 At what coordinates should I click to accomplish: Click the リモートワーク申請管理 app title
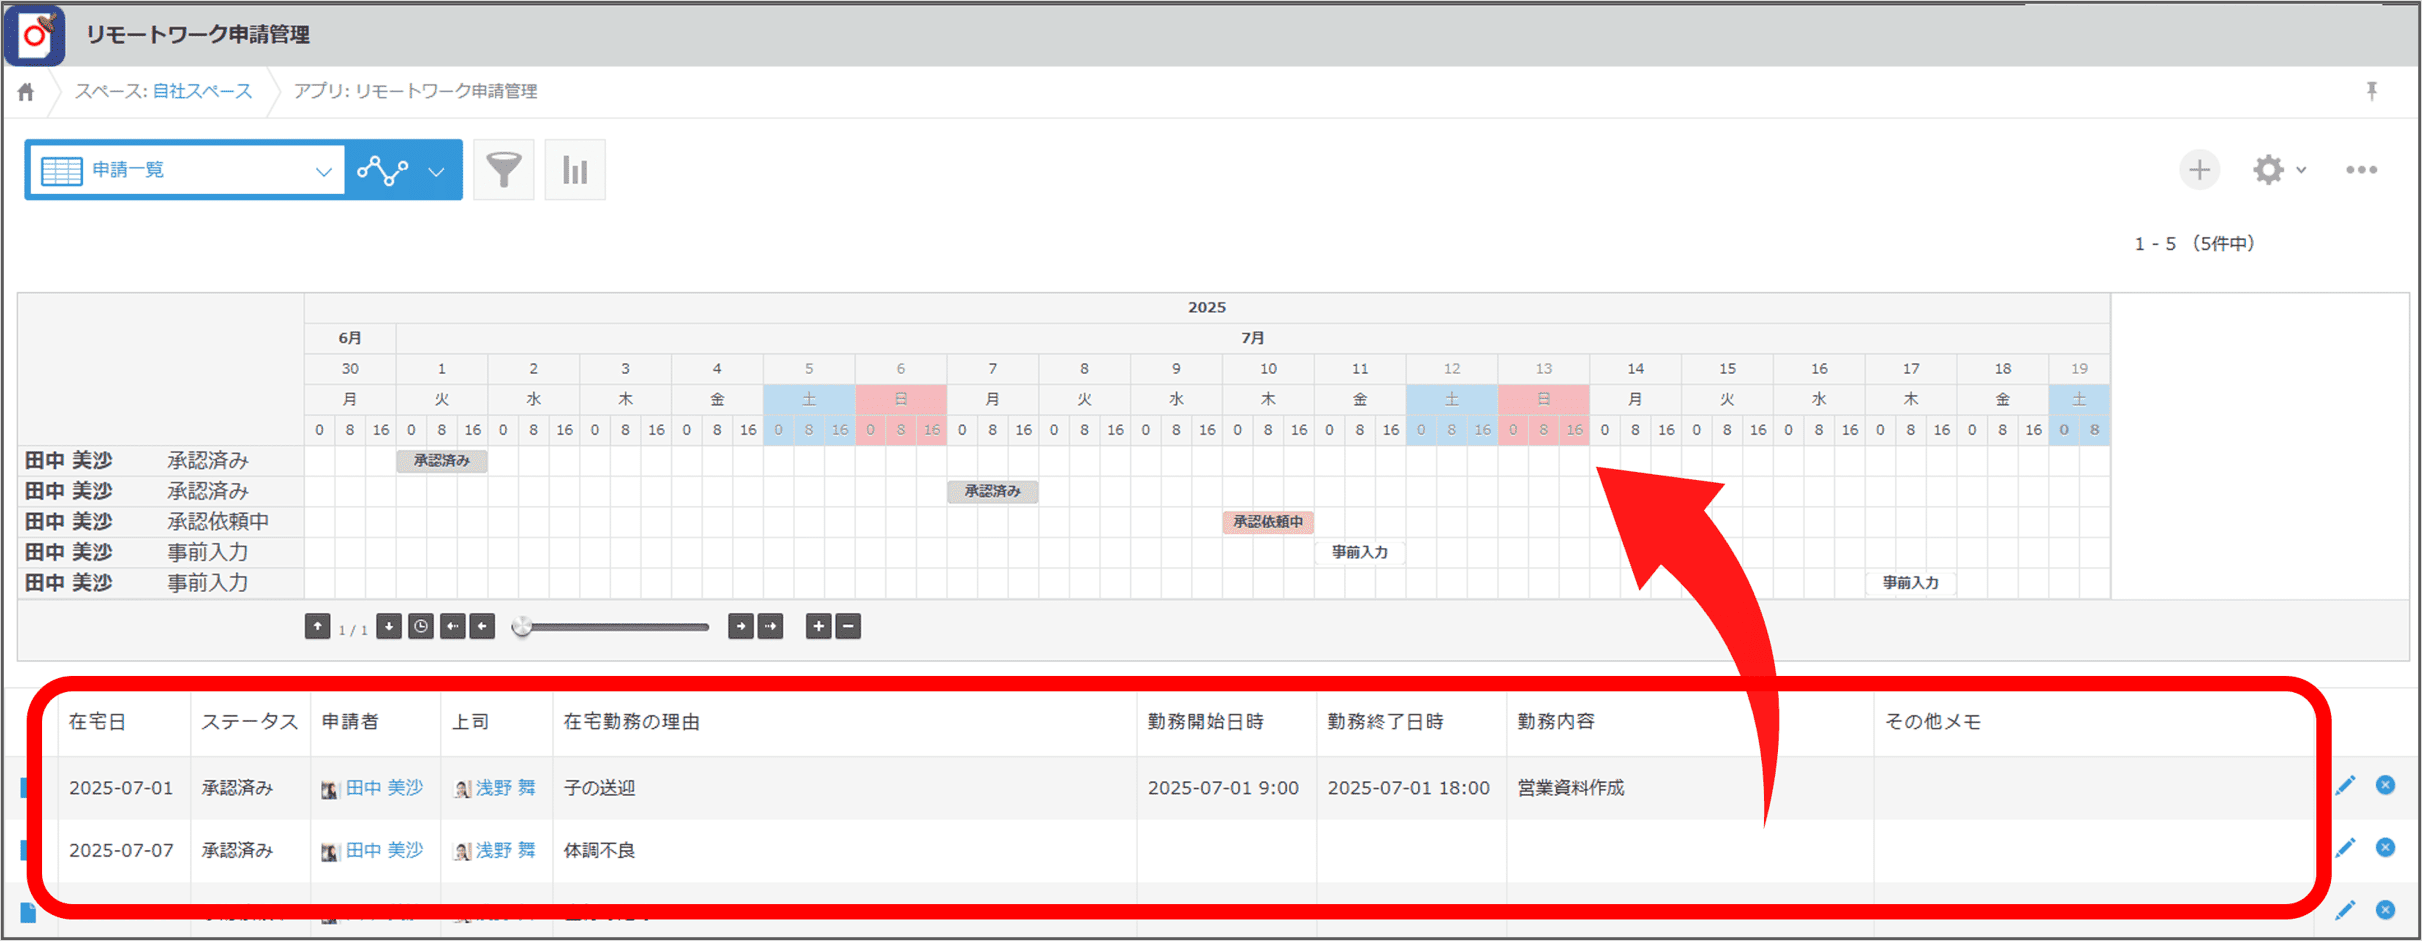click(198, 35)
